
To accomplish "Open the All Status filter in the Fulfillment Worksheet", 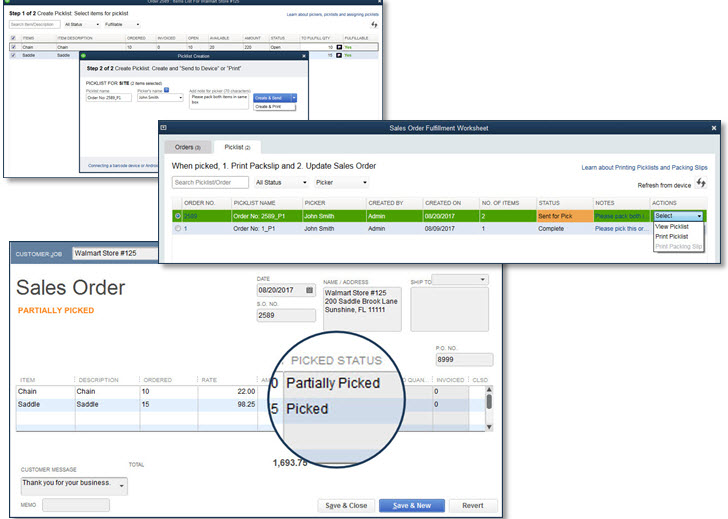I will tap(281, 182).
